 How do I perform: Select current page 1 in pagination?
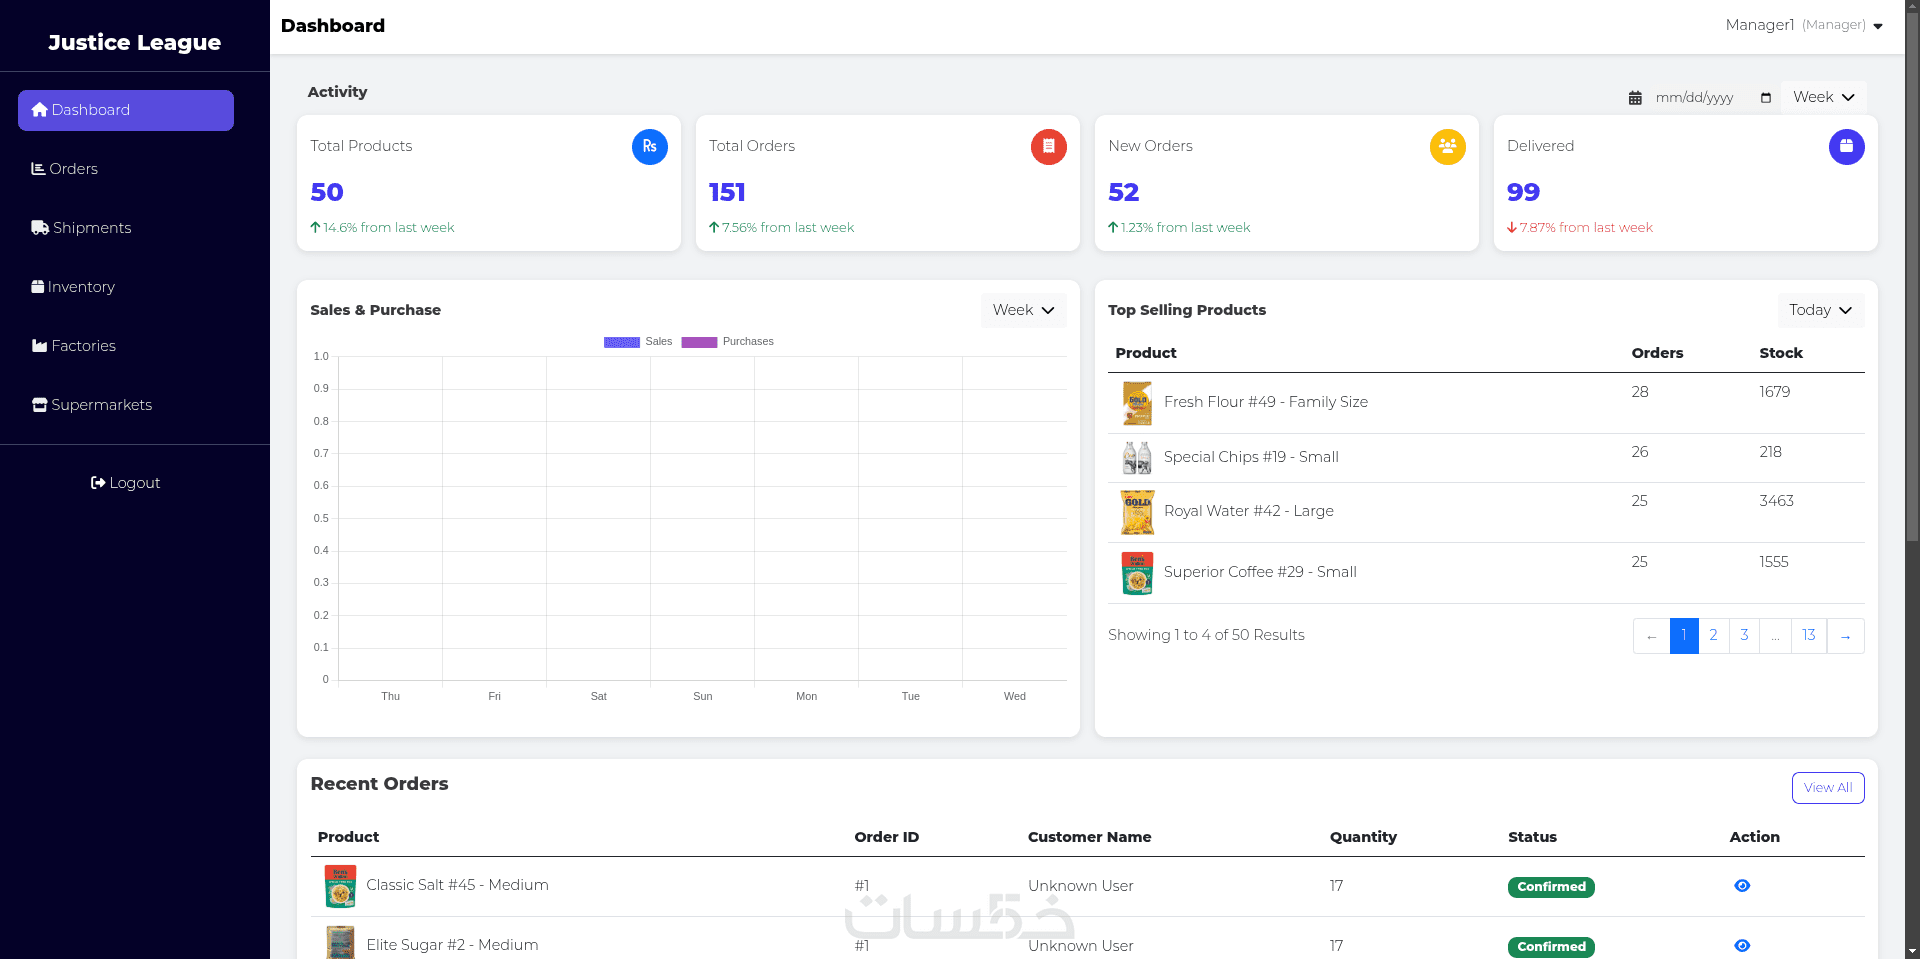click(x=1684, y=636)
